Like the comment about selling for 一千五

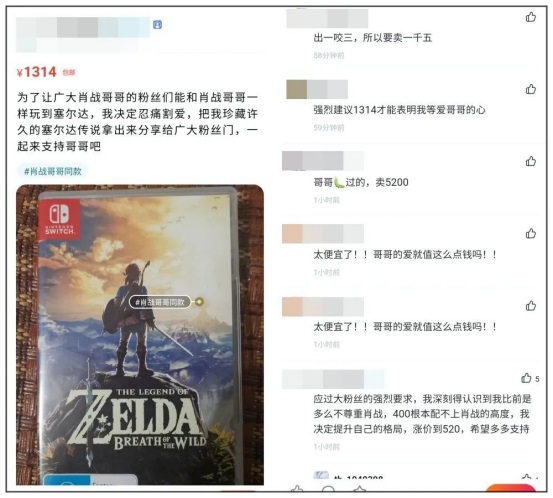(530, 17)
